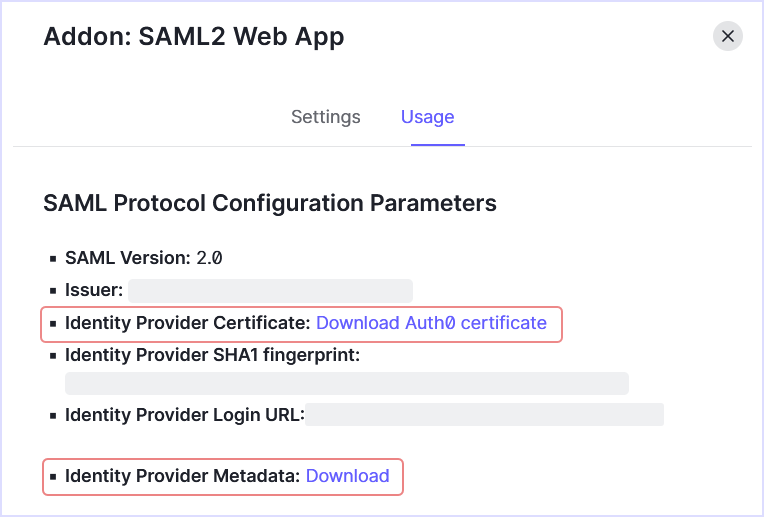
Task: Click the Identity Provider Metadata label
Action: [x=182, y=476]
